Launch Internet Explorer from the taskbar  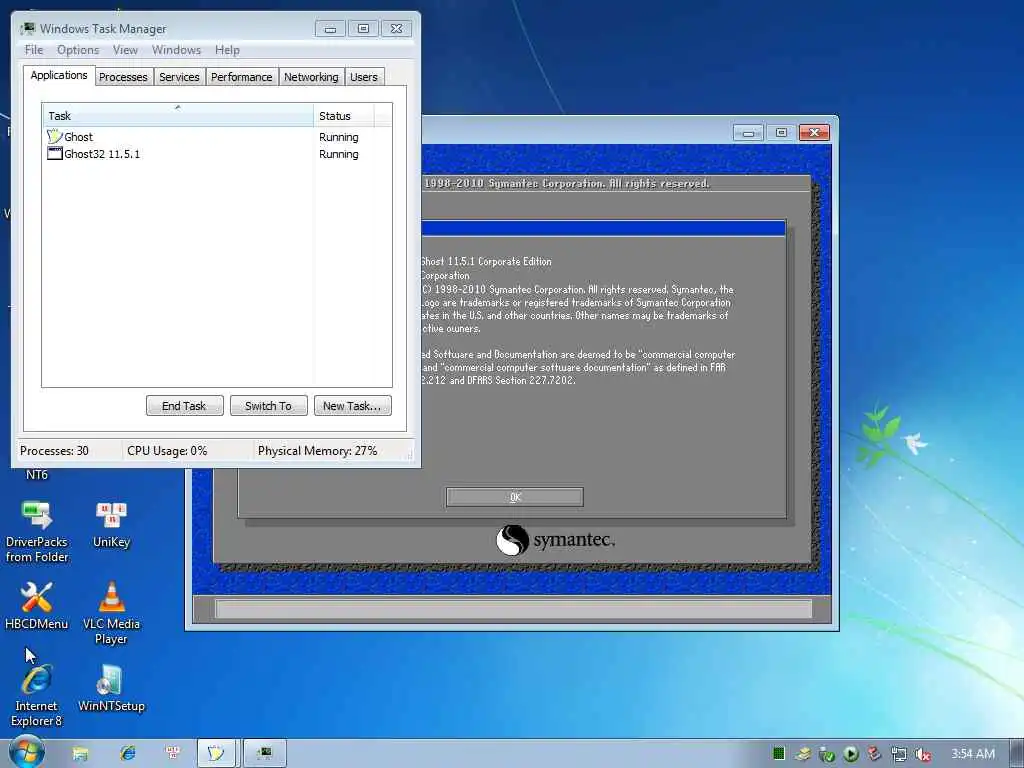(127, 754)
